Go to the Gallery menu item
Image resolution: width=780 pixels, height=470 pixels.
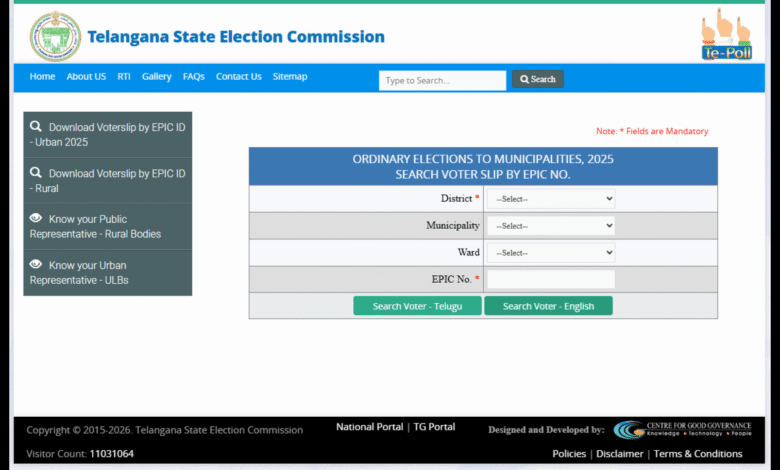(x=156, y=77)
